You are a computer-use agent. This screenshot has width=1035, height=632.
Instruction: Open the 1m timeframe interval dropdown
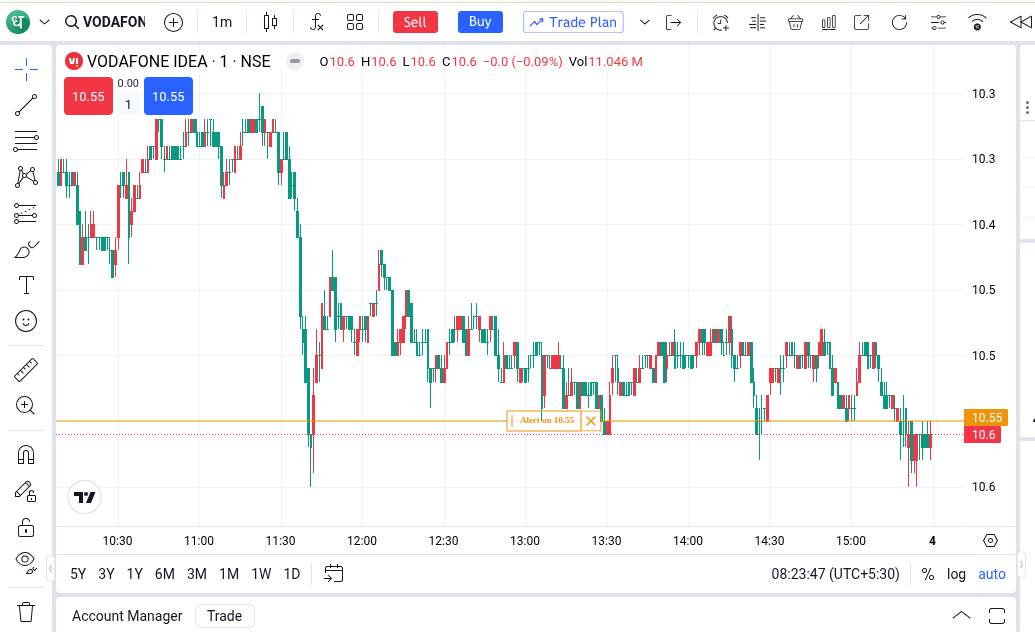(x=222, y=22)
